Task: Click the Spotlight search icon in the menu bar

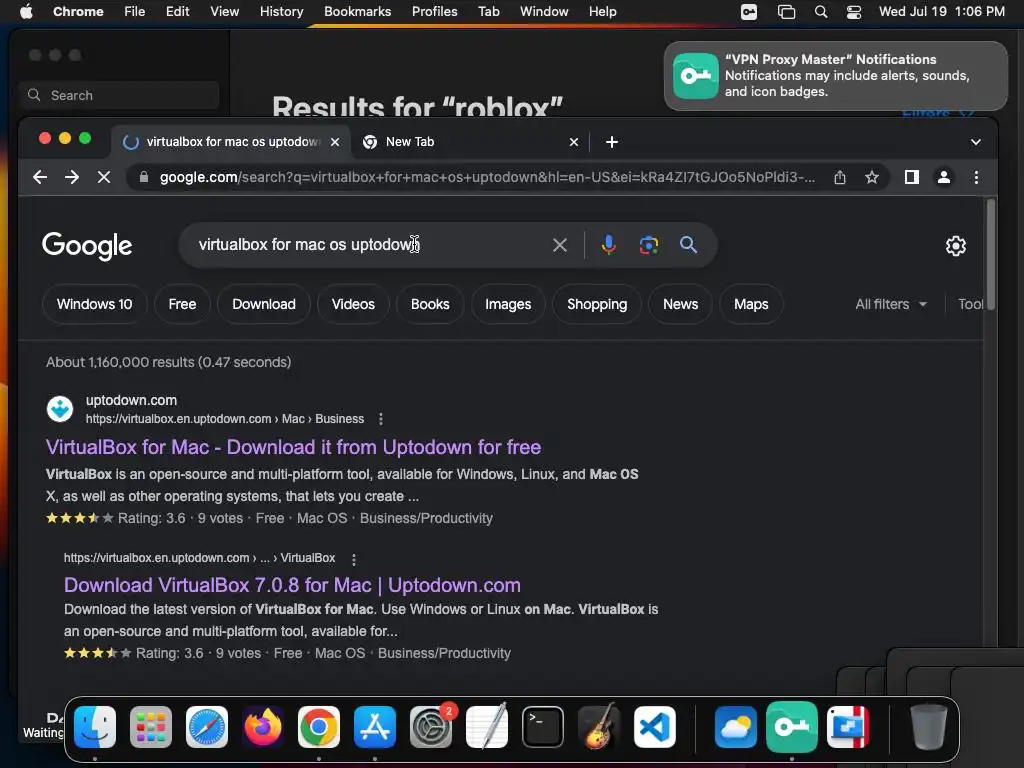Action: [821, 12]
